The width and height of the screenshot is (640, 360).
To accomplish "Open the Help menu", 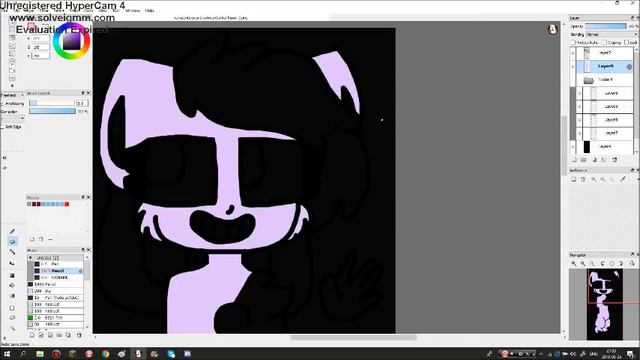I will pyautogui.click(x=149, y=11).
